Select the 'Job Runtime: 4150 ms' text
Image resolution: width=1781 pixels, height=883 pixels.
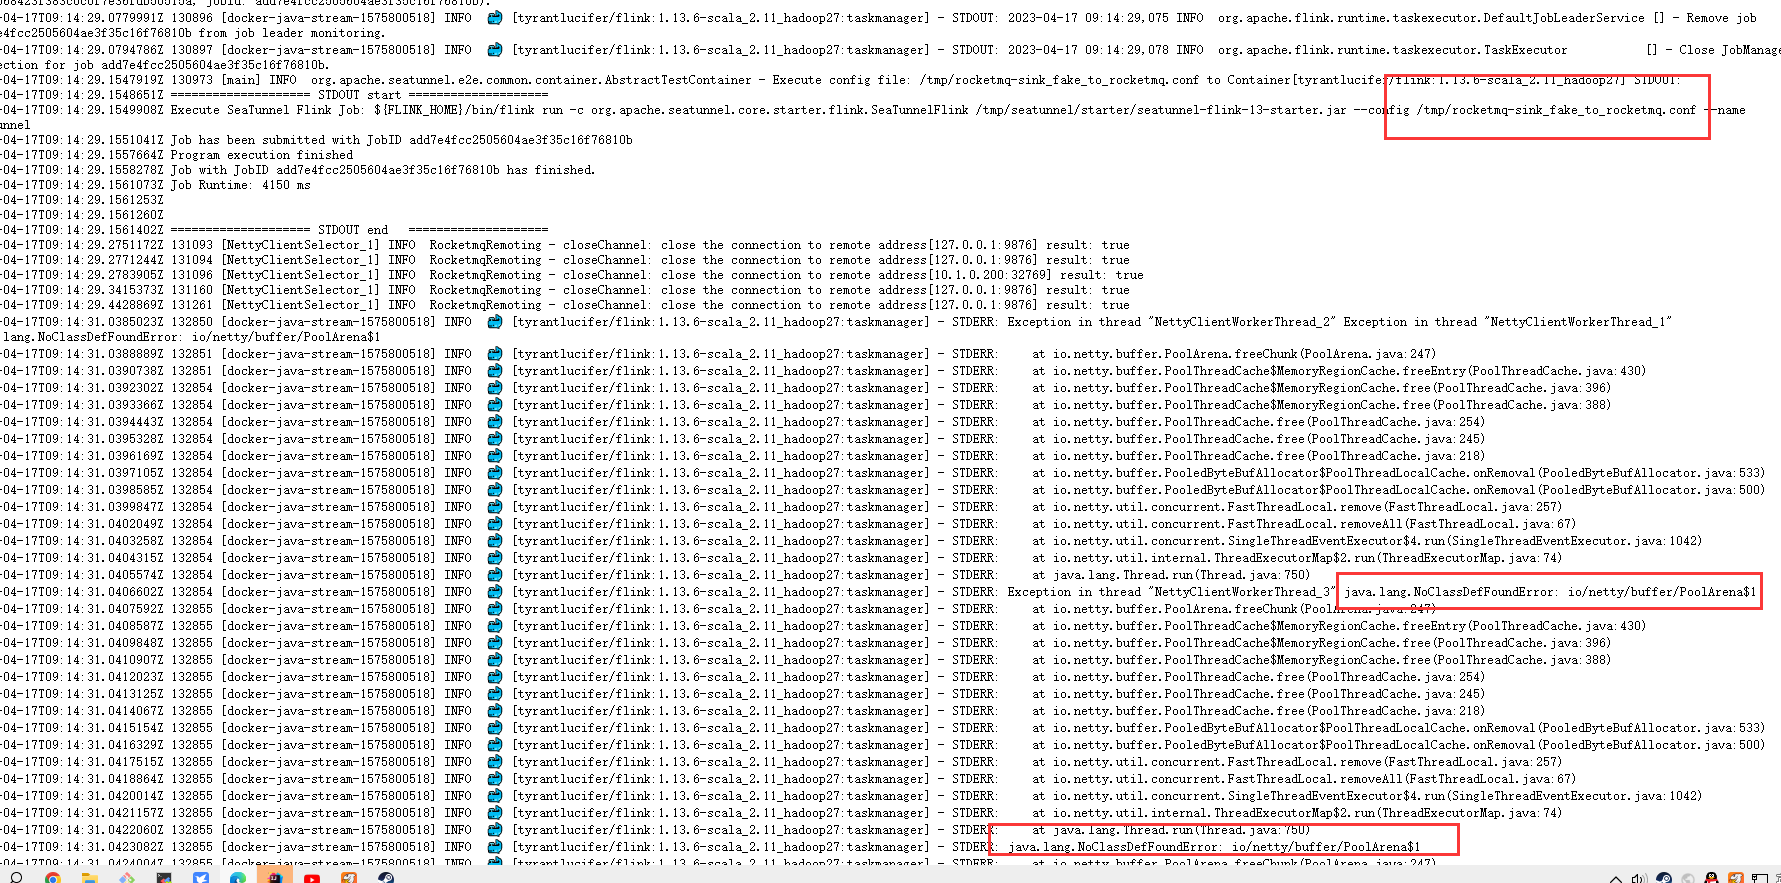click(x=241, y=185)
